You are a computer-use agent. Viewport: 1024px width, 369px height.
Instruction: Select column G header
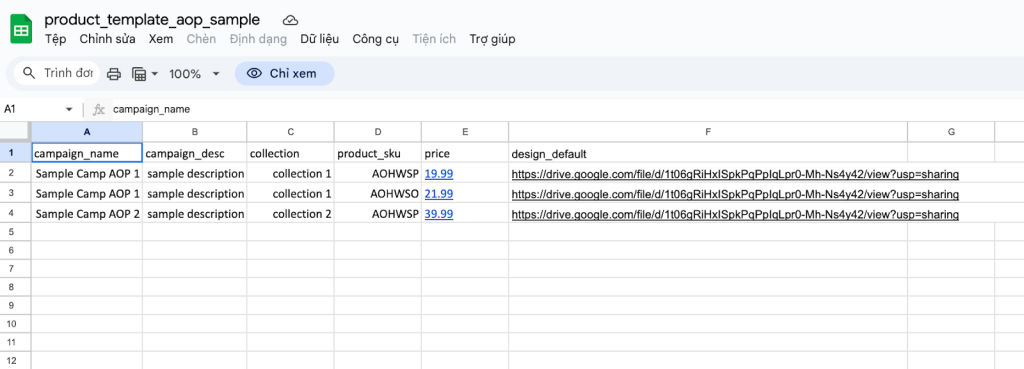[x=951, y=132]
